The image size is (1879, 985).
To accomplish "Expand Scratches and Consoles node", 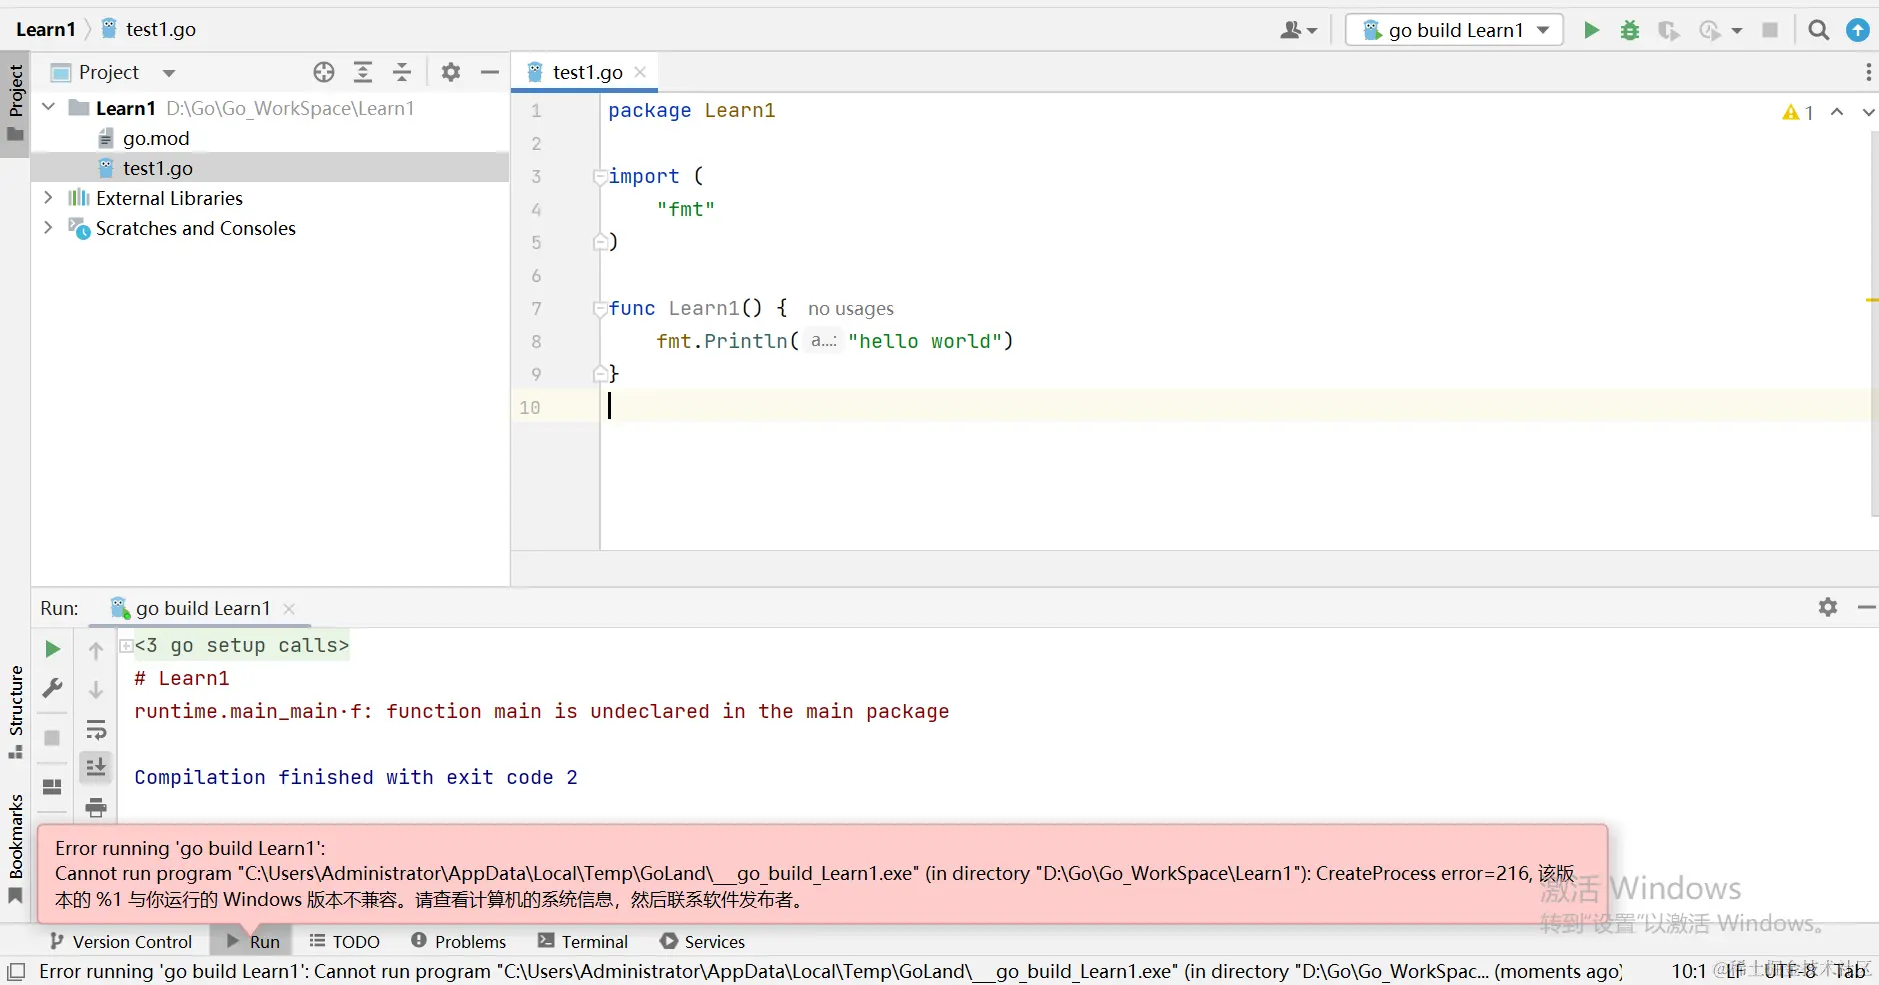I will click(48, 227).
